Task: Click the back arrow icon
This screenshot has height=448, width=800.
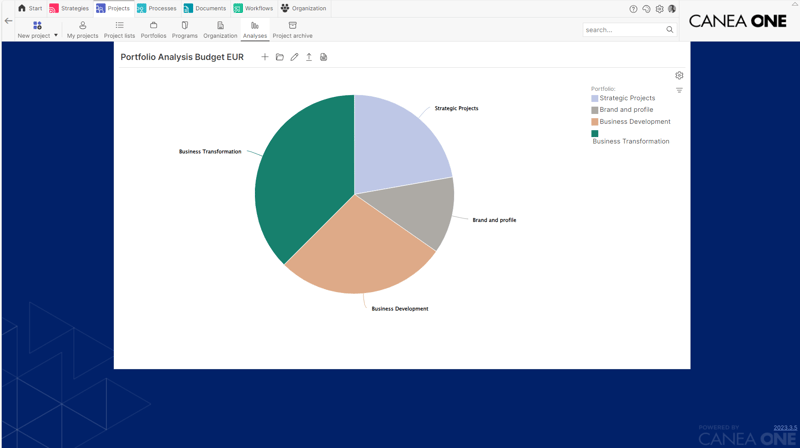Action: coord(8,21)
